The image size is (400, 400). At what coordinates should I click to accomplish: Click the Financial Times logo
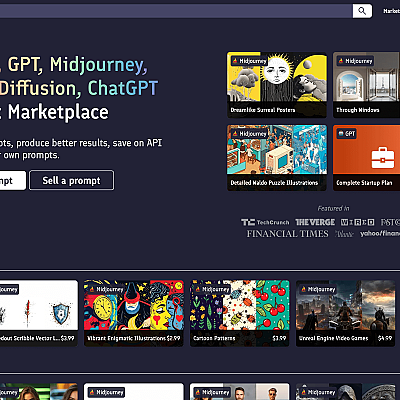[288, 234]
